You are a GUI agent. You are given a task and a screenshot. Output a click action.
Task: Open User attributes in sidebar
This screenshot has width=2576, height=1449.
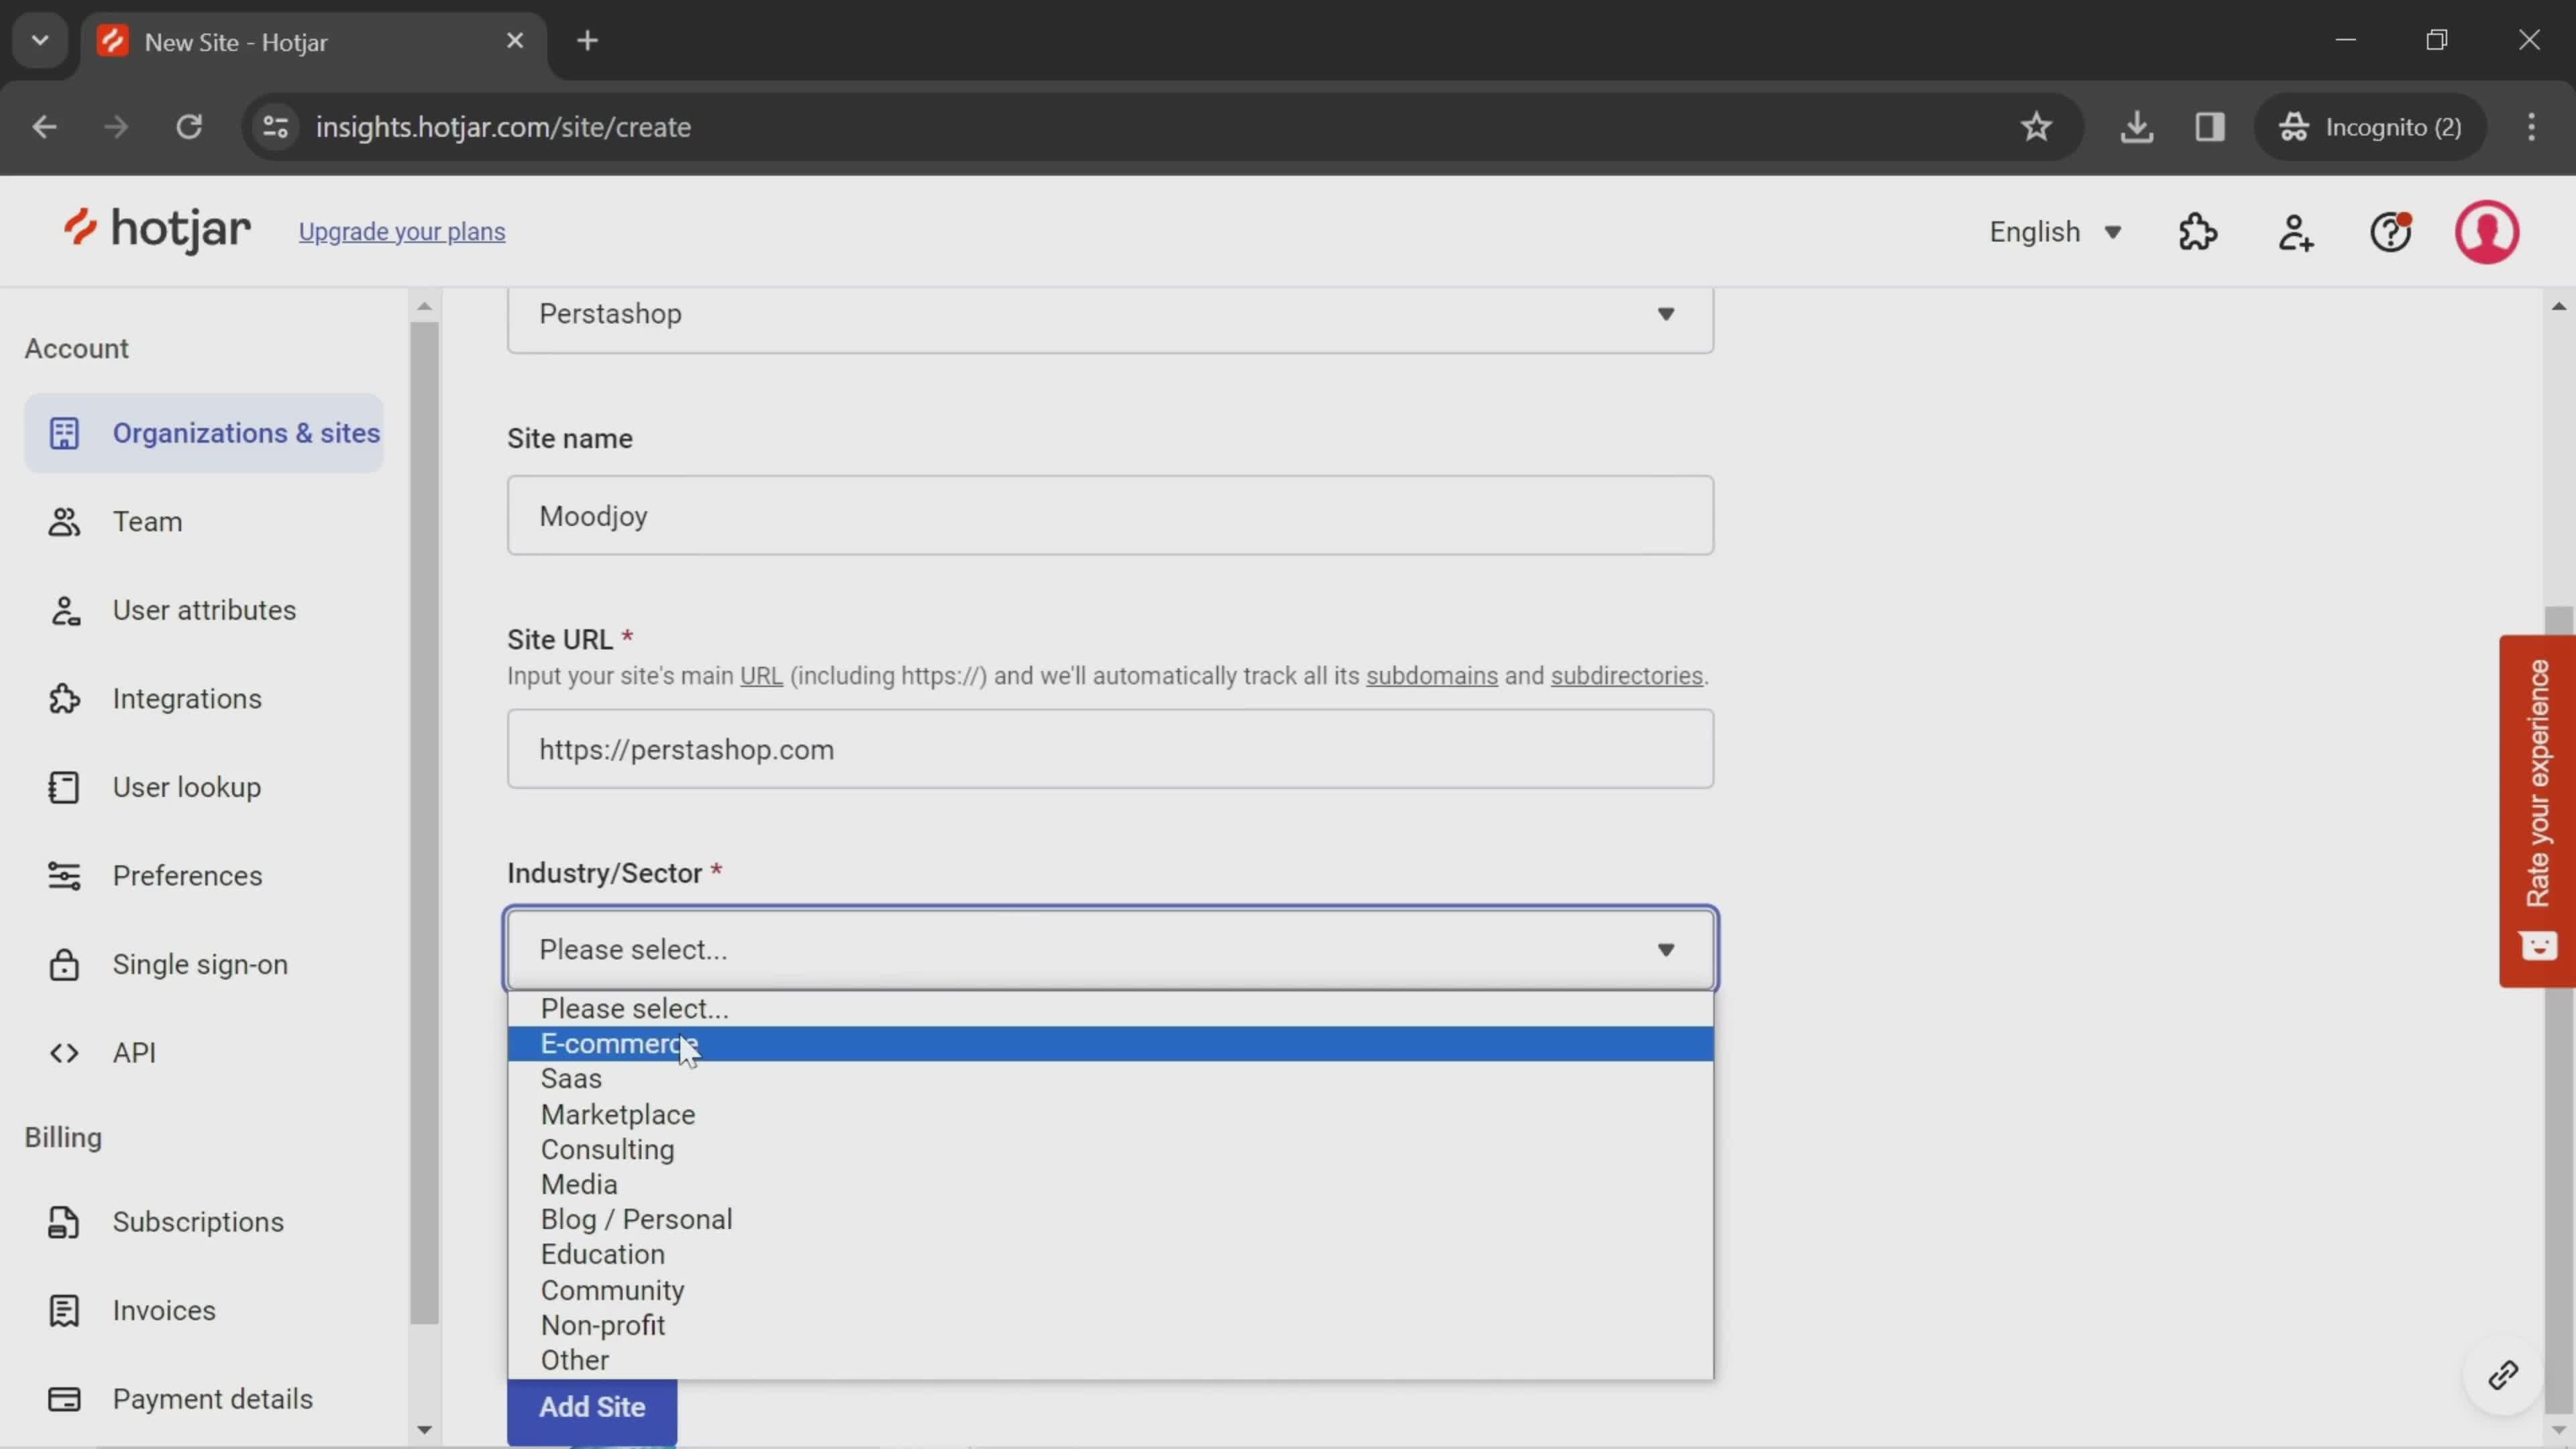[204, 610]
